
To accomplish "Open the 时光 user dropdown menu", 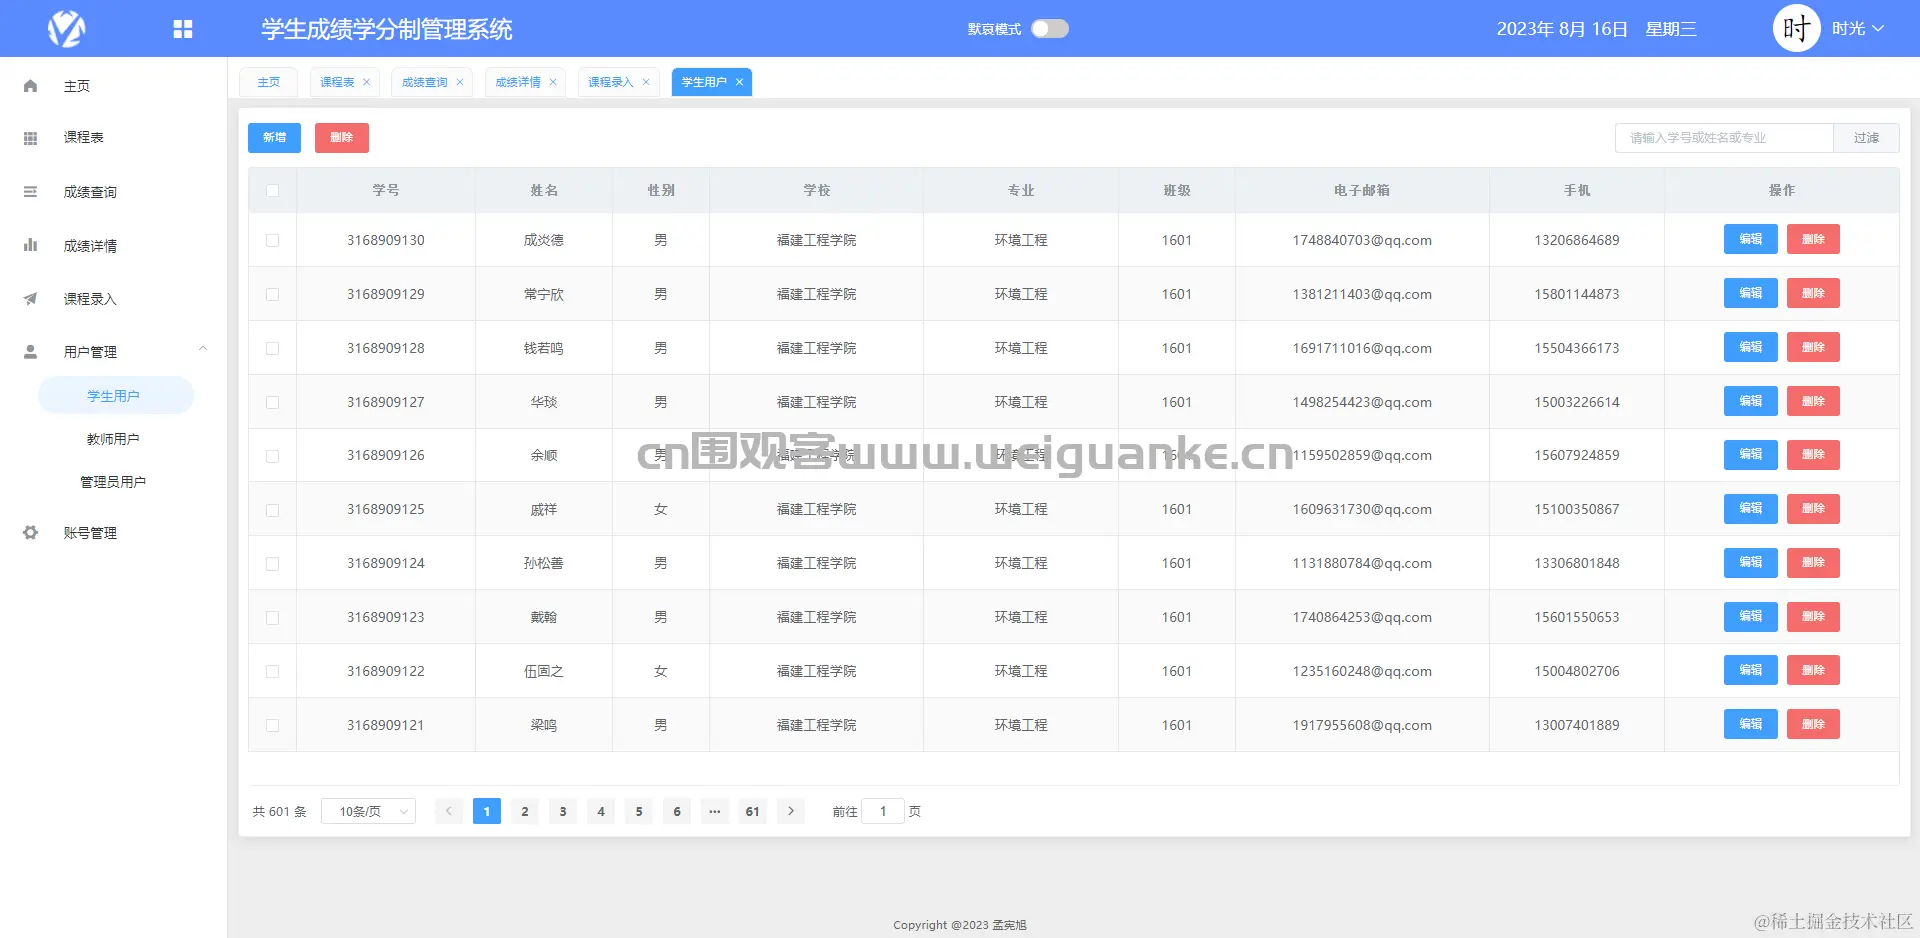I will coord(1858,29).
